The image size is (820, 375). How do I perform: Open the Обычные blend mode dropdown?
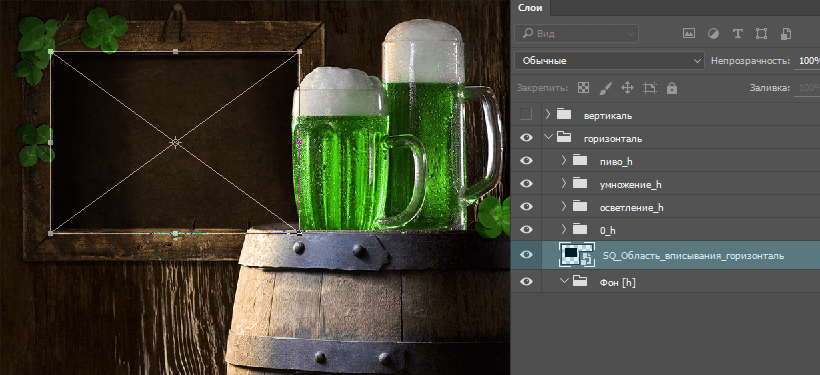coord(609,61)
